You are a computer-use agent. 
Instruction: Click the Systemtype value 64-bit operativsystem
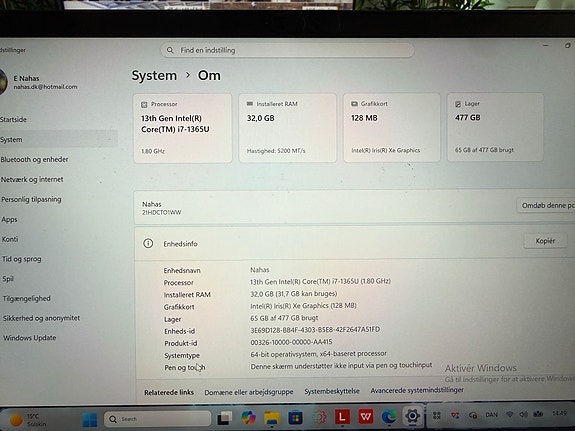[x=318, y=354]
